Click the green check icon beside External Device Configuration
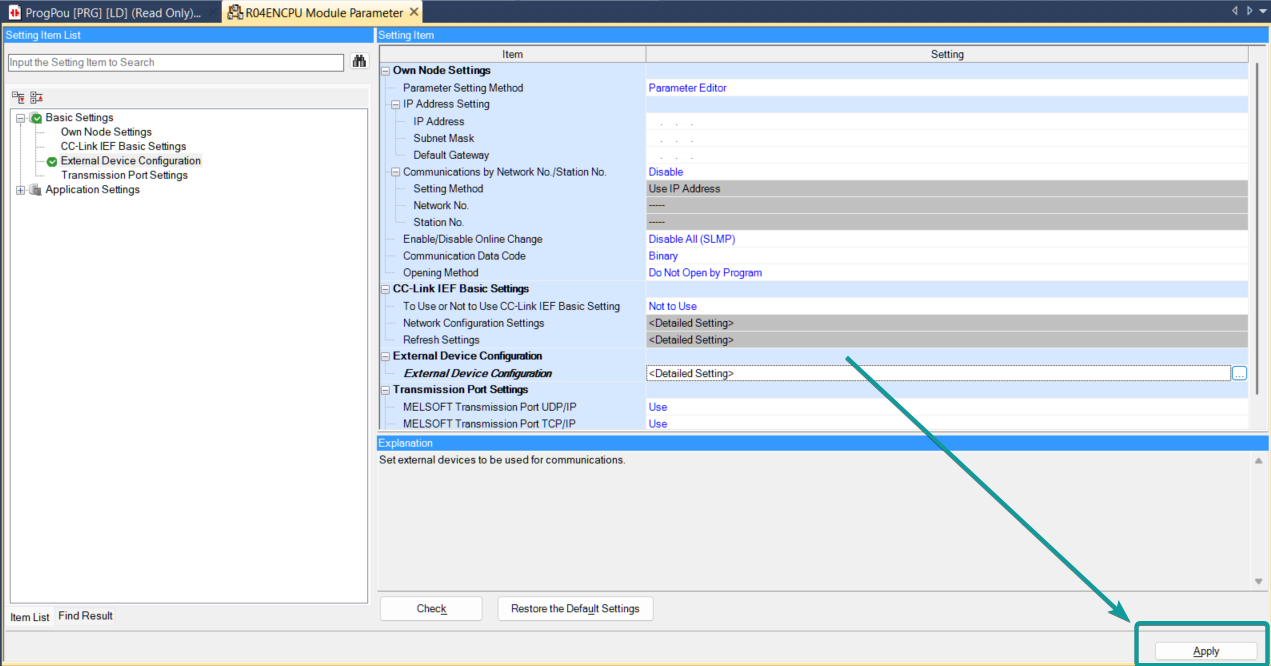The height and width of the screenshot is (666, 1271). (52, 161)
